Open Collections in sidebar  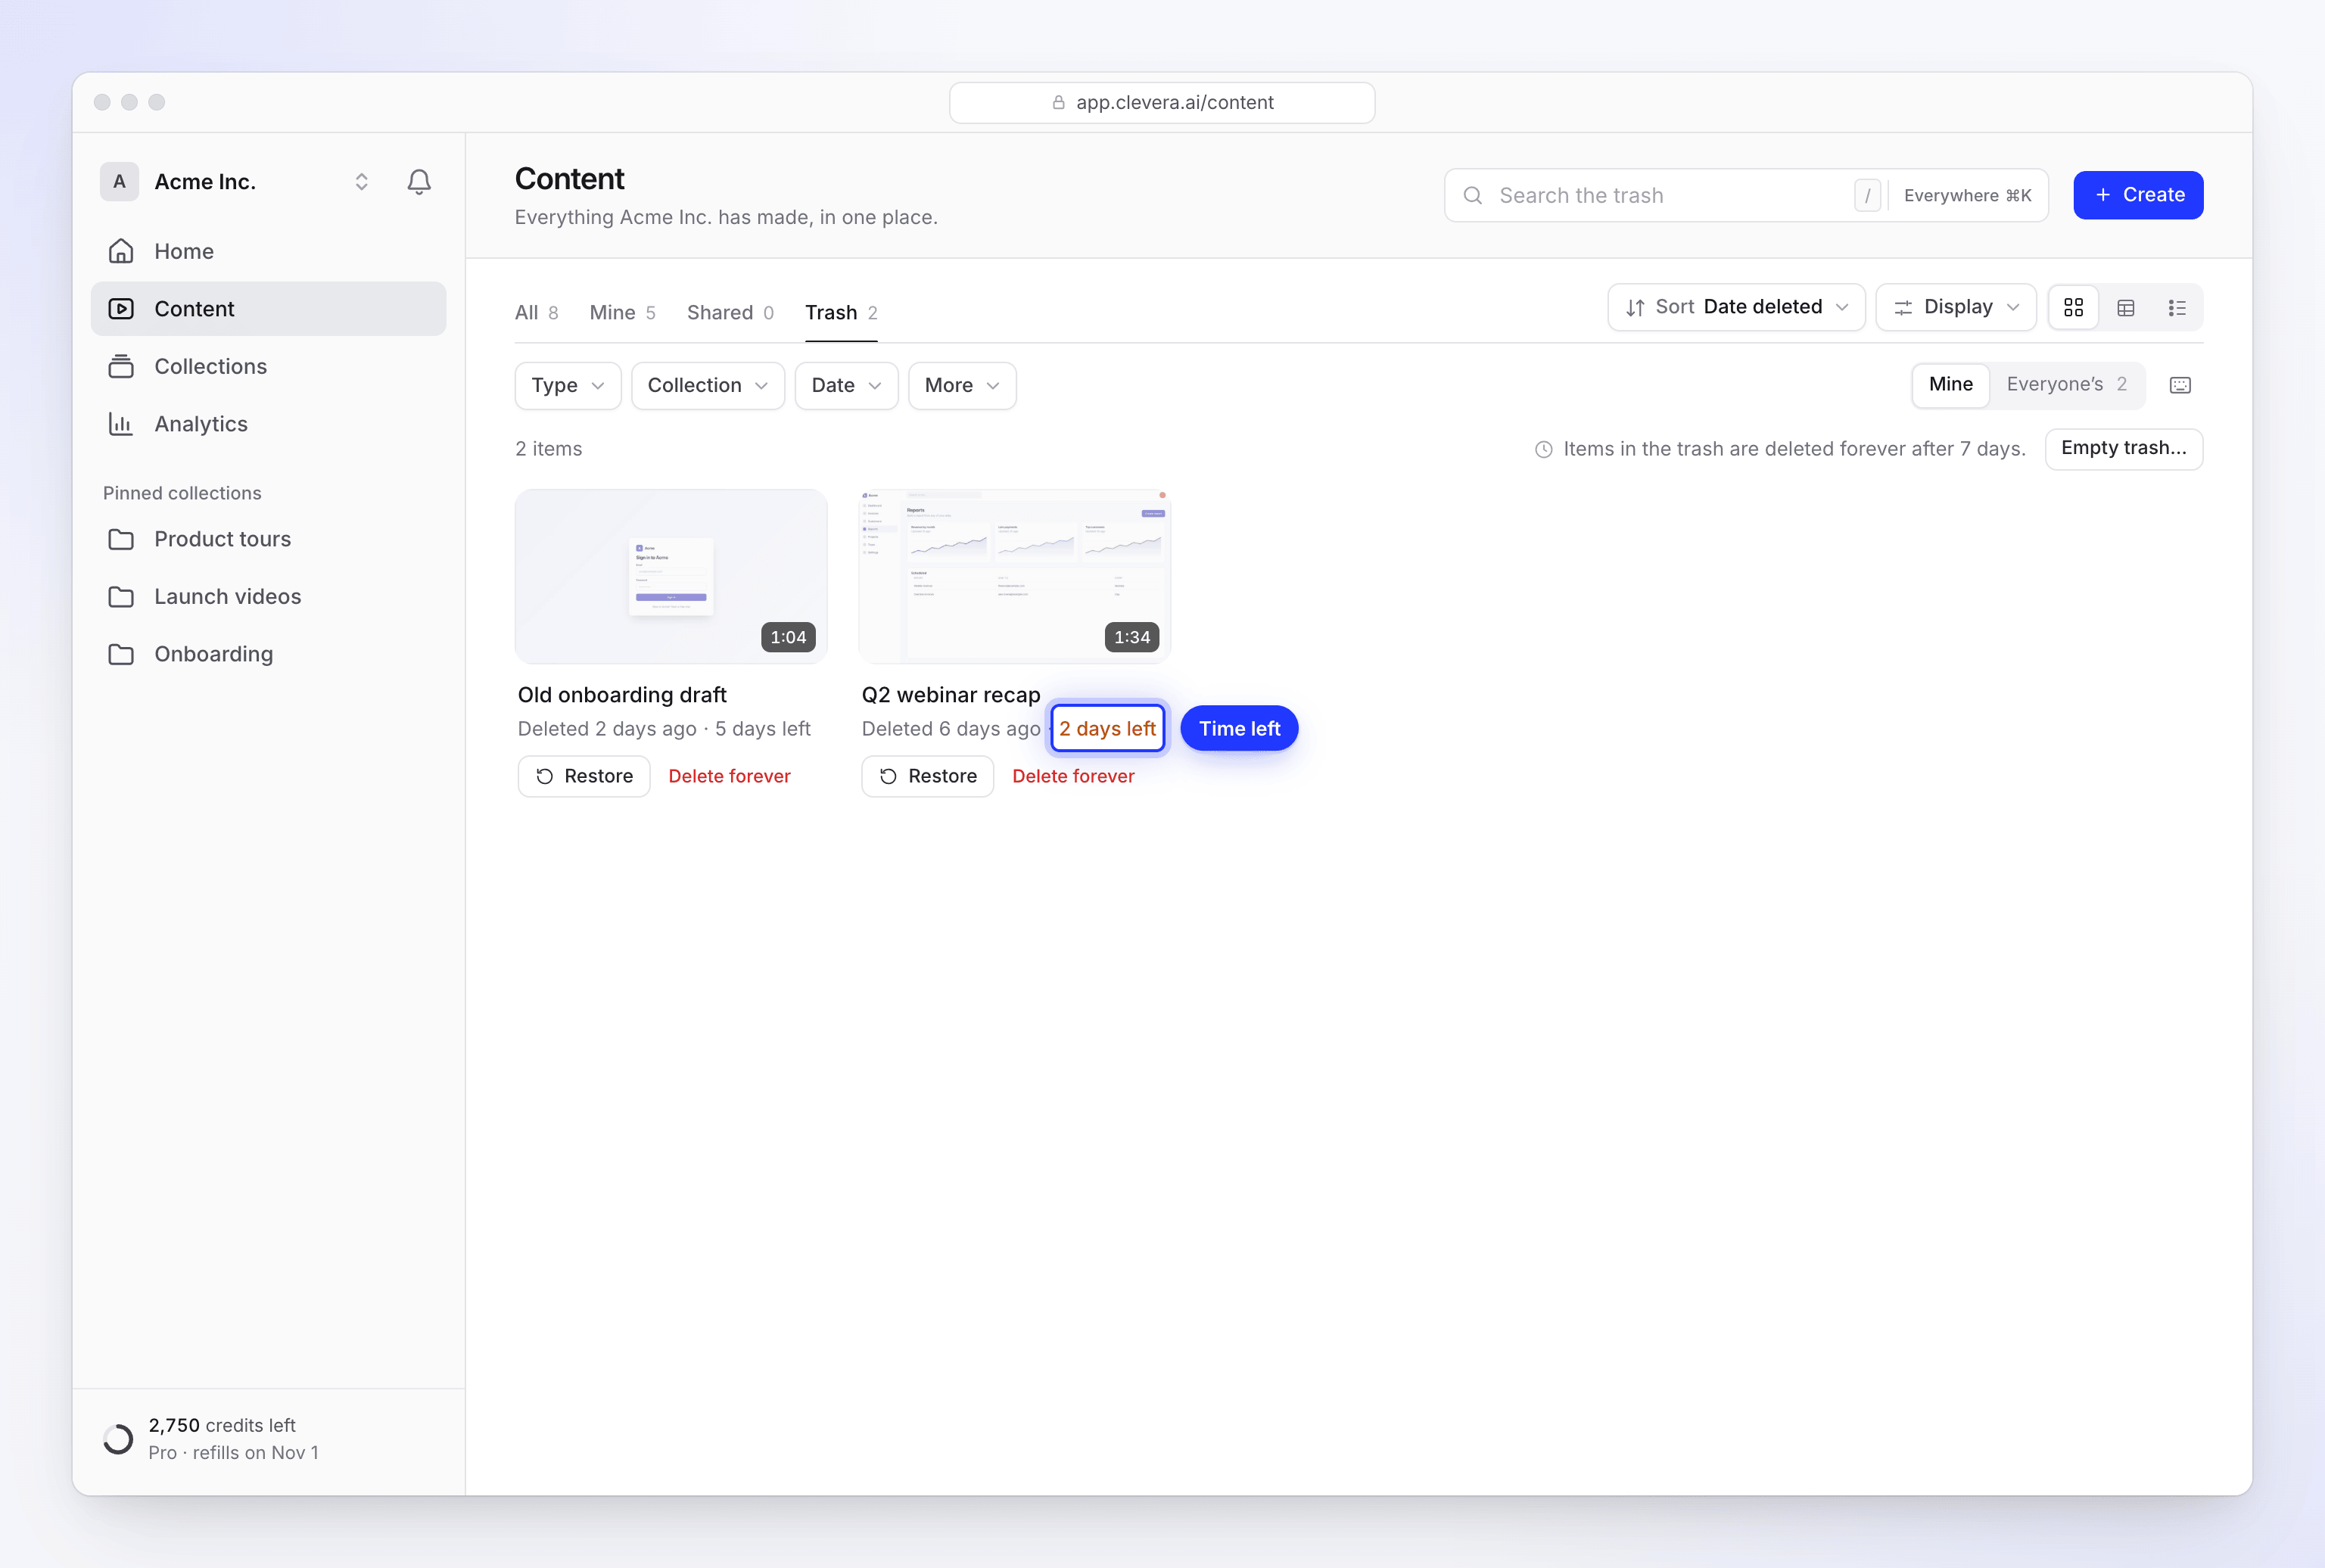(x=268, y=366)
